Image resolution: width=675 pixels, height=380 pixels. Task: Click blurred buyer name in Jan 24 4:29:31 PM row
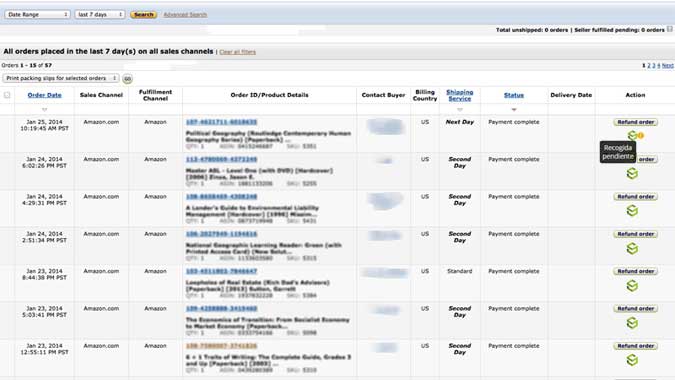tap(385, 201)
